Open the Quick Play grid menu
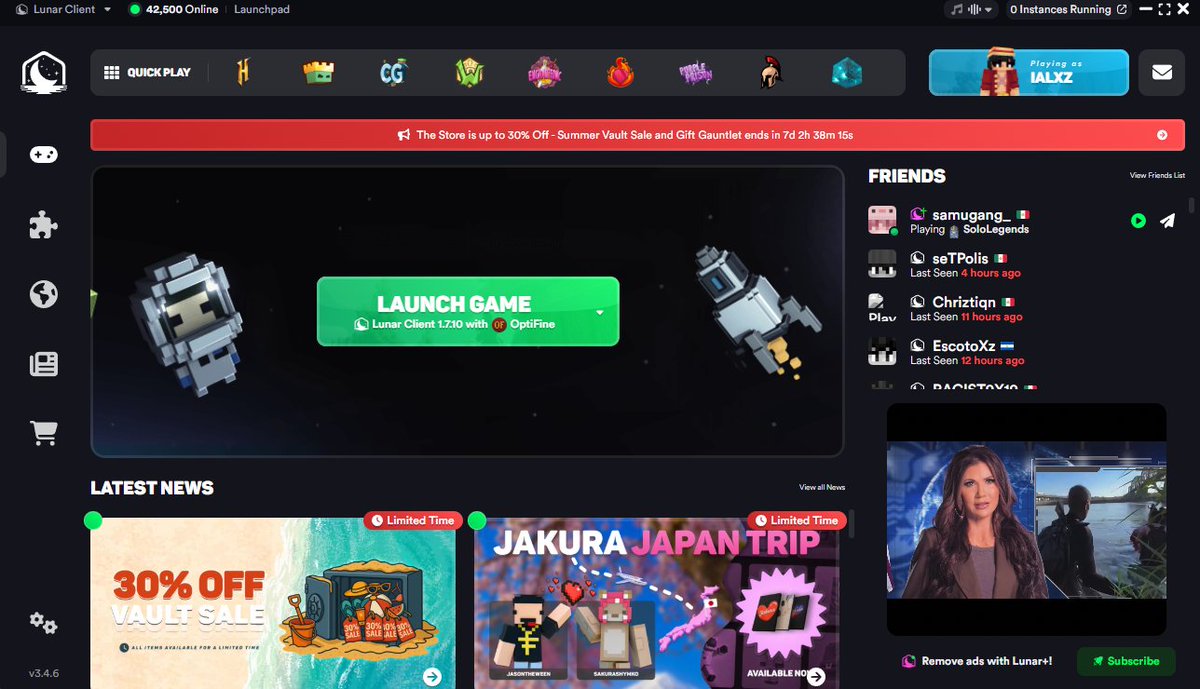Screen dimensions: 1200x689 pyautogui.click(x=147, y=73)
